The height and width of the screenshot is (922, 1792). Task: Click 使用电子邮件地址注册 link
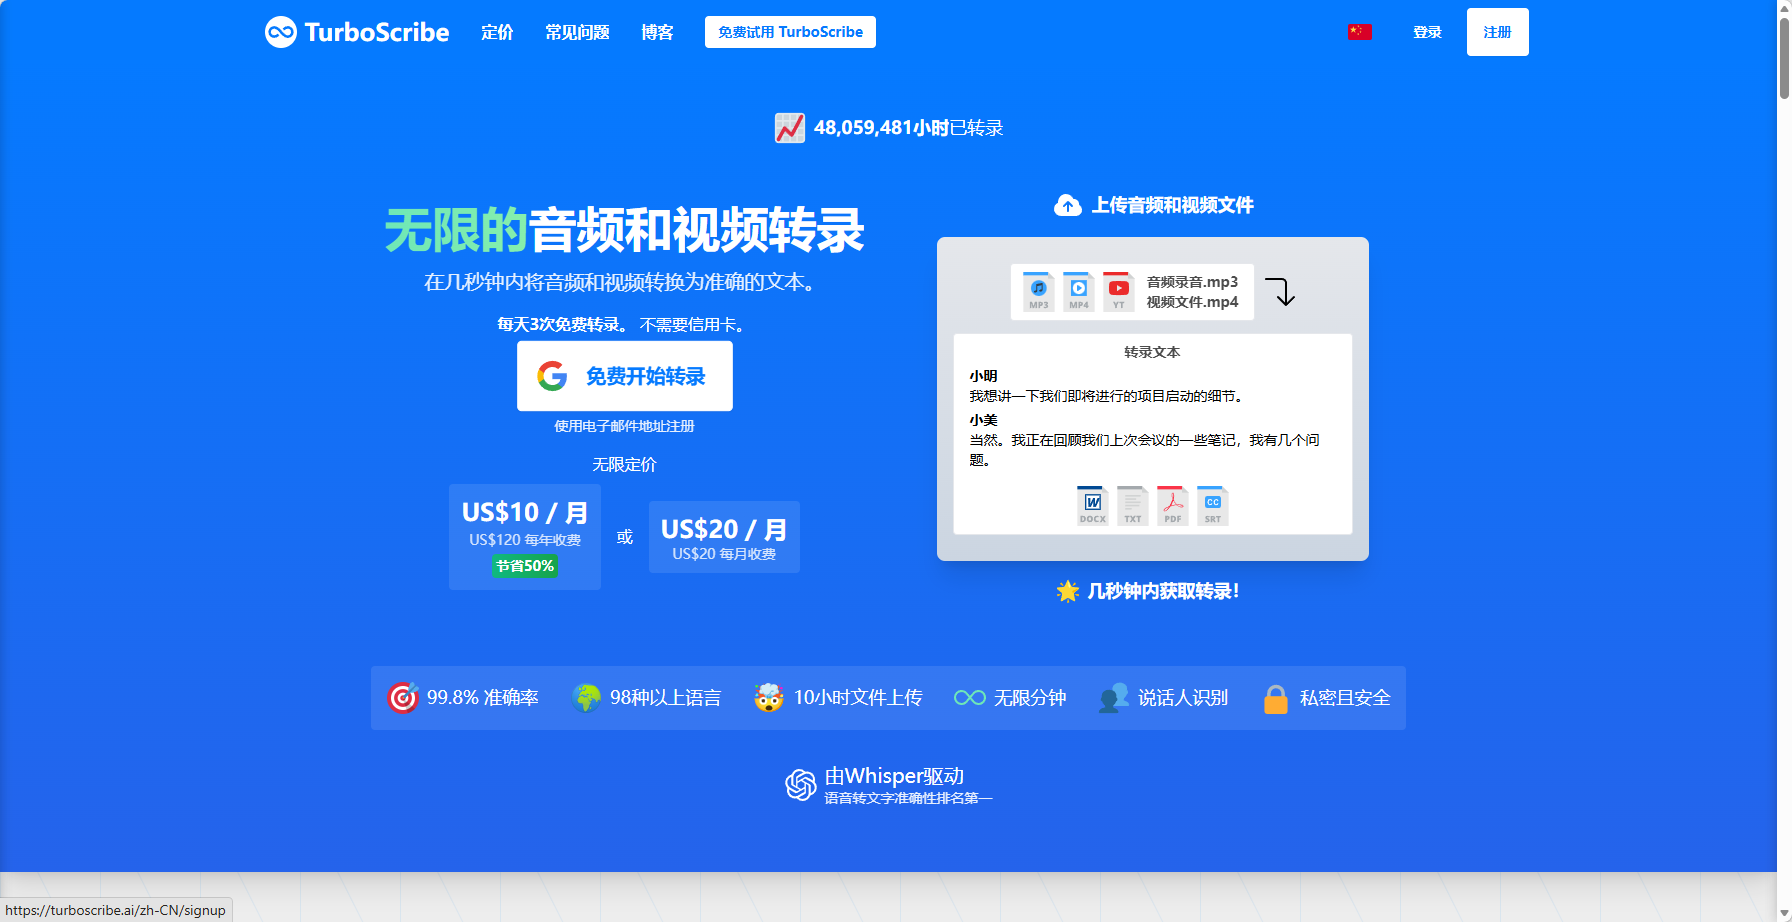click(x=625, y=426)
